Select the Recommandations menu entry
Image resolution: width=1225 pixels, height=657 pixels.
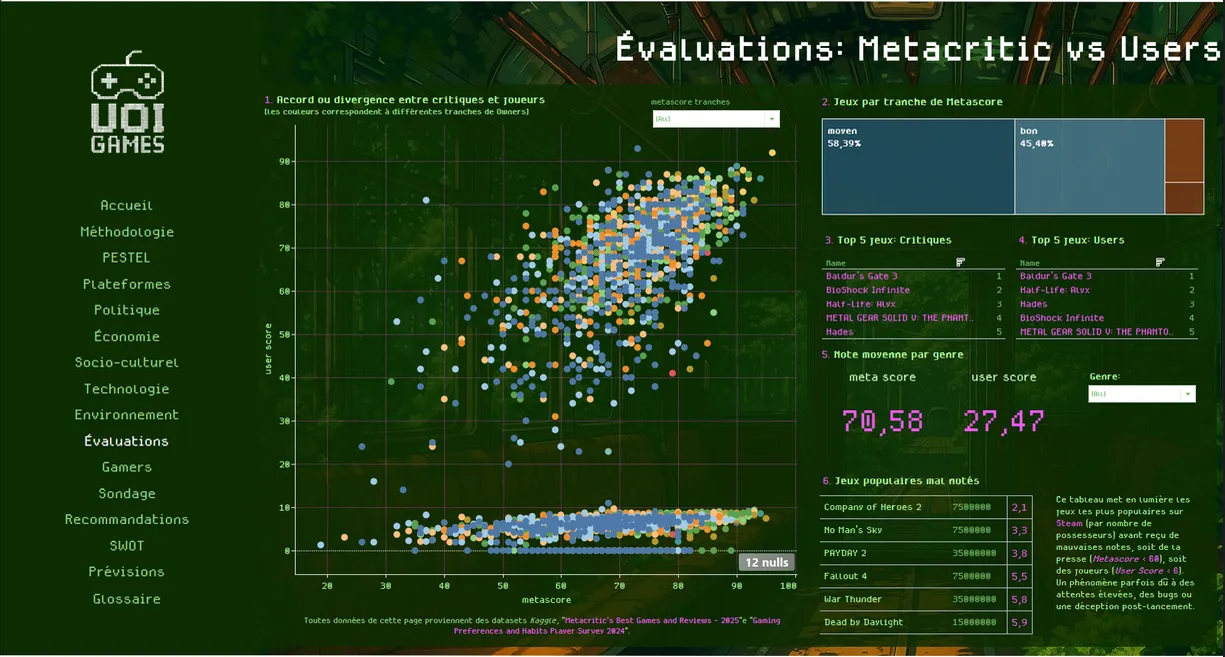pos(127,519)
